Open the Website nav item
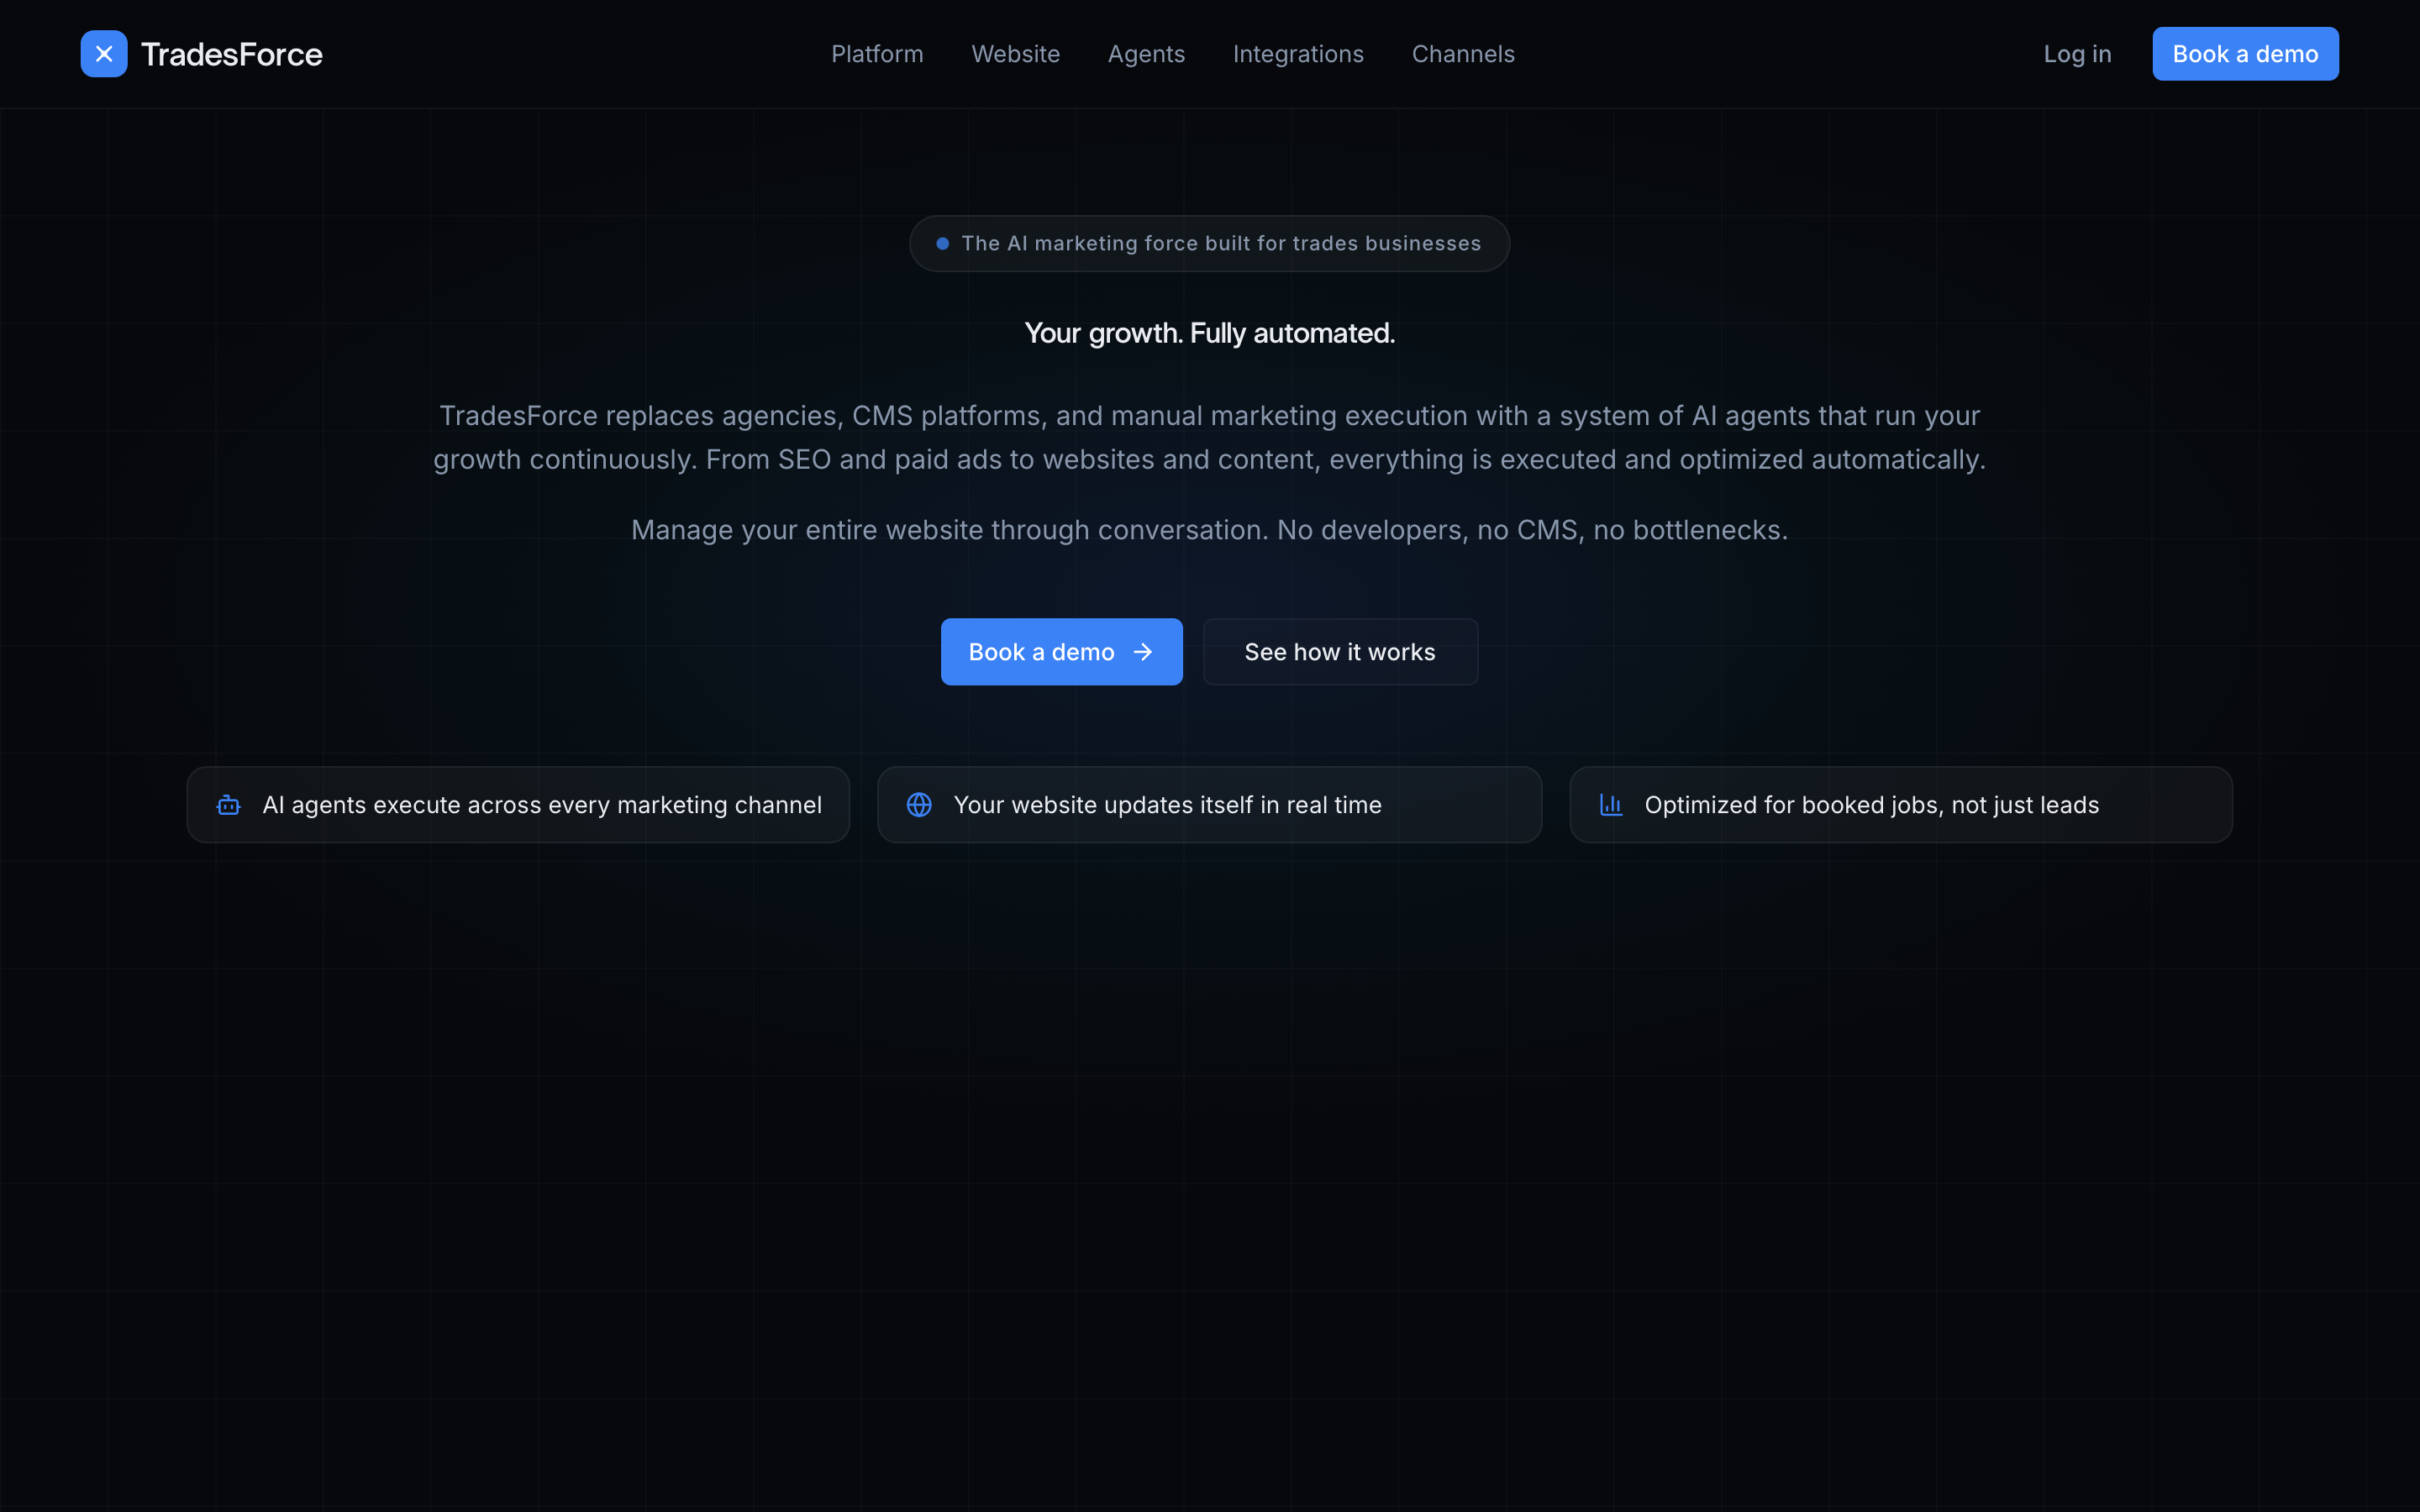This screenshot has height=1512, width=2420. [1015, 54]
